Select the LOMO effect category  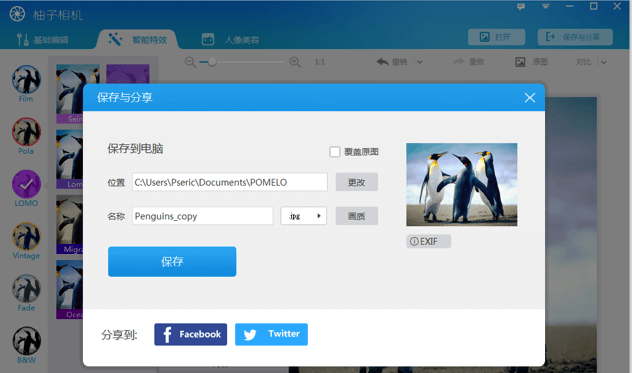pyautogui.click(x=26, y=189)
